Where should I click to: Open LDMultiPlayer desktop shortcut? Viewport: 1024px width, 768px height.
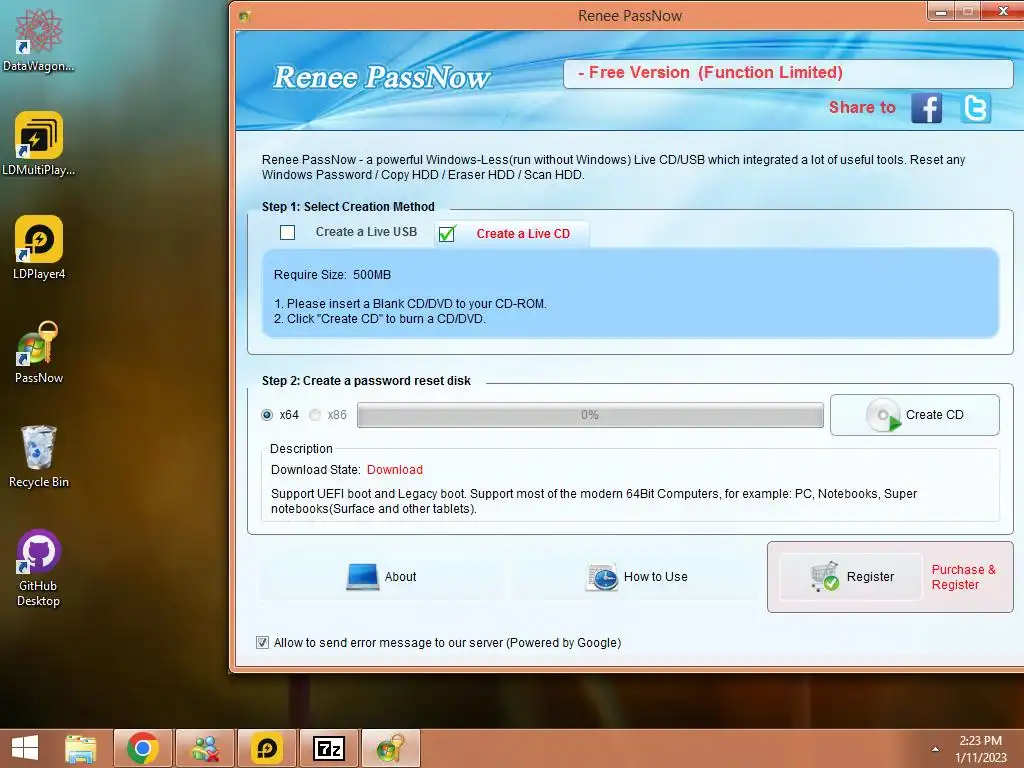(x=39, y=144)
